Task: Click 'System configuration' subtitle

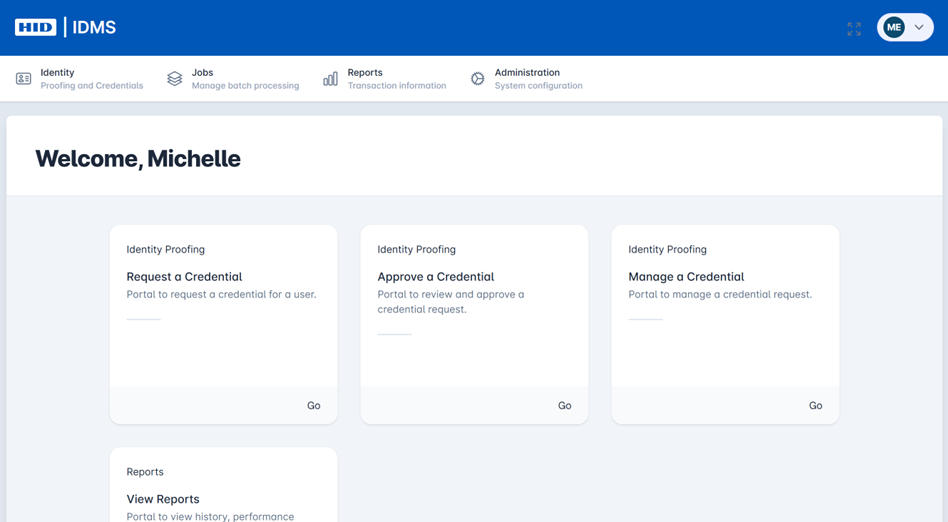Action: pos(539,86)
